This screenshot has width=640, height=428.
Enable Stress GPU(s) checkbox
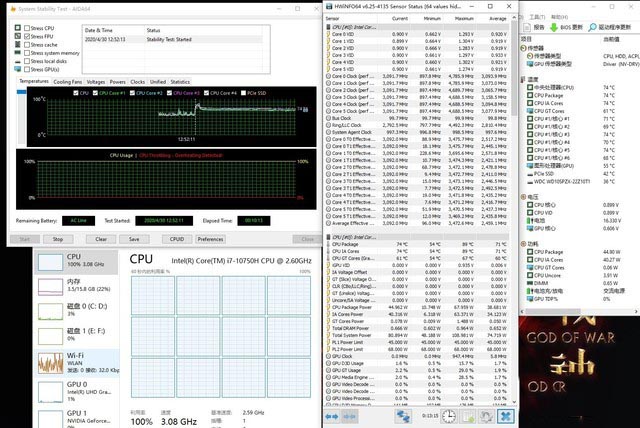tap(27, 69)
